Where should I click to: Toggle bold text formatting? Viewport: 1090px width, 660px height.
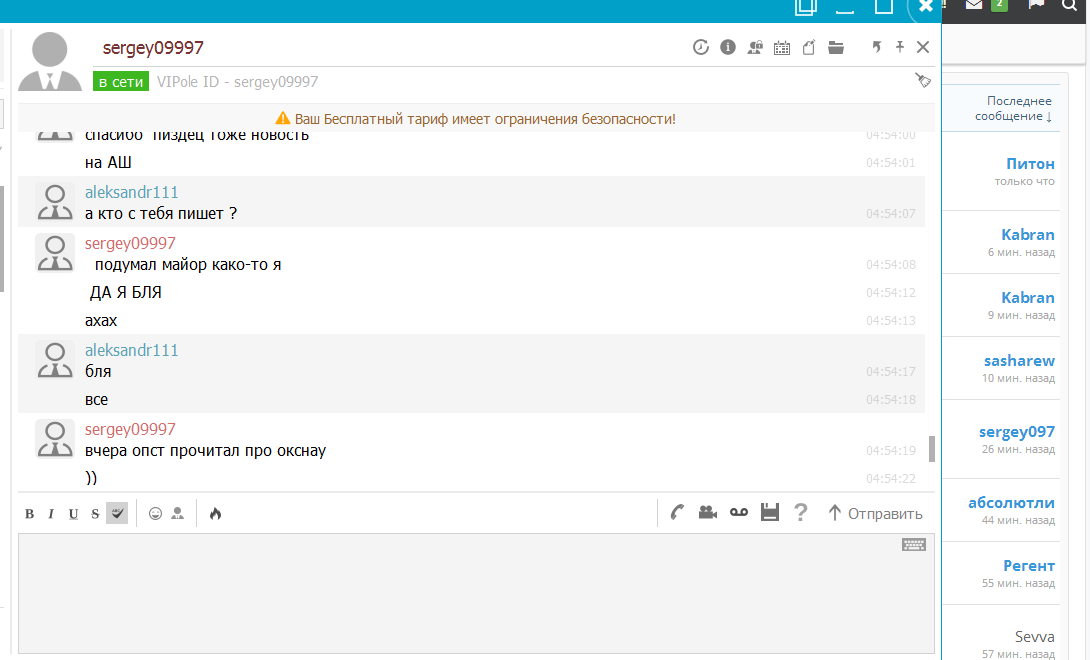[x=29, y=514]
